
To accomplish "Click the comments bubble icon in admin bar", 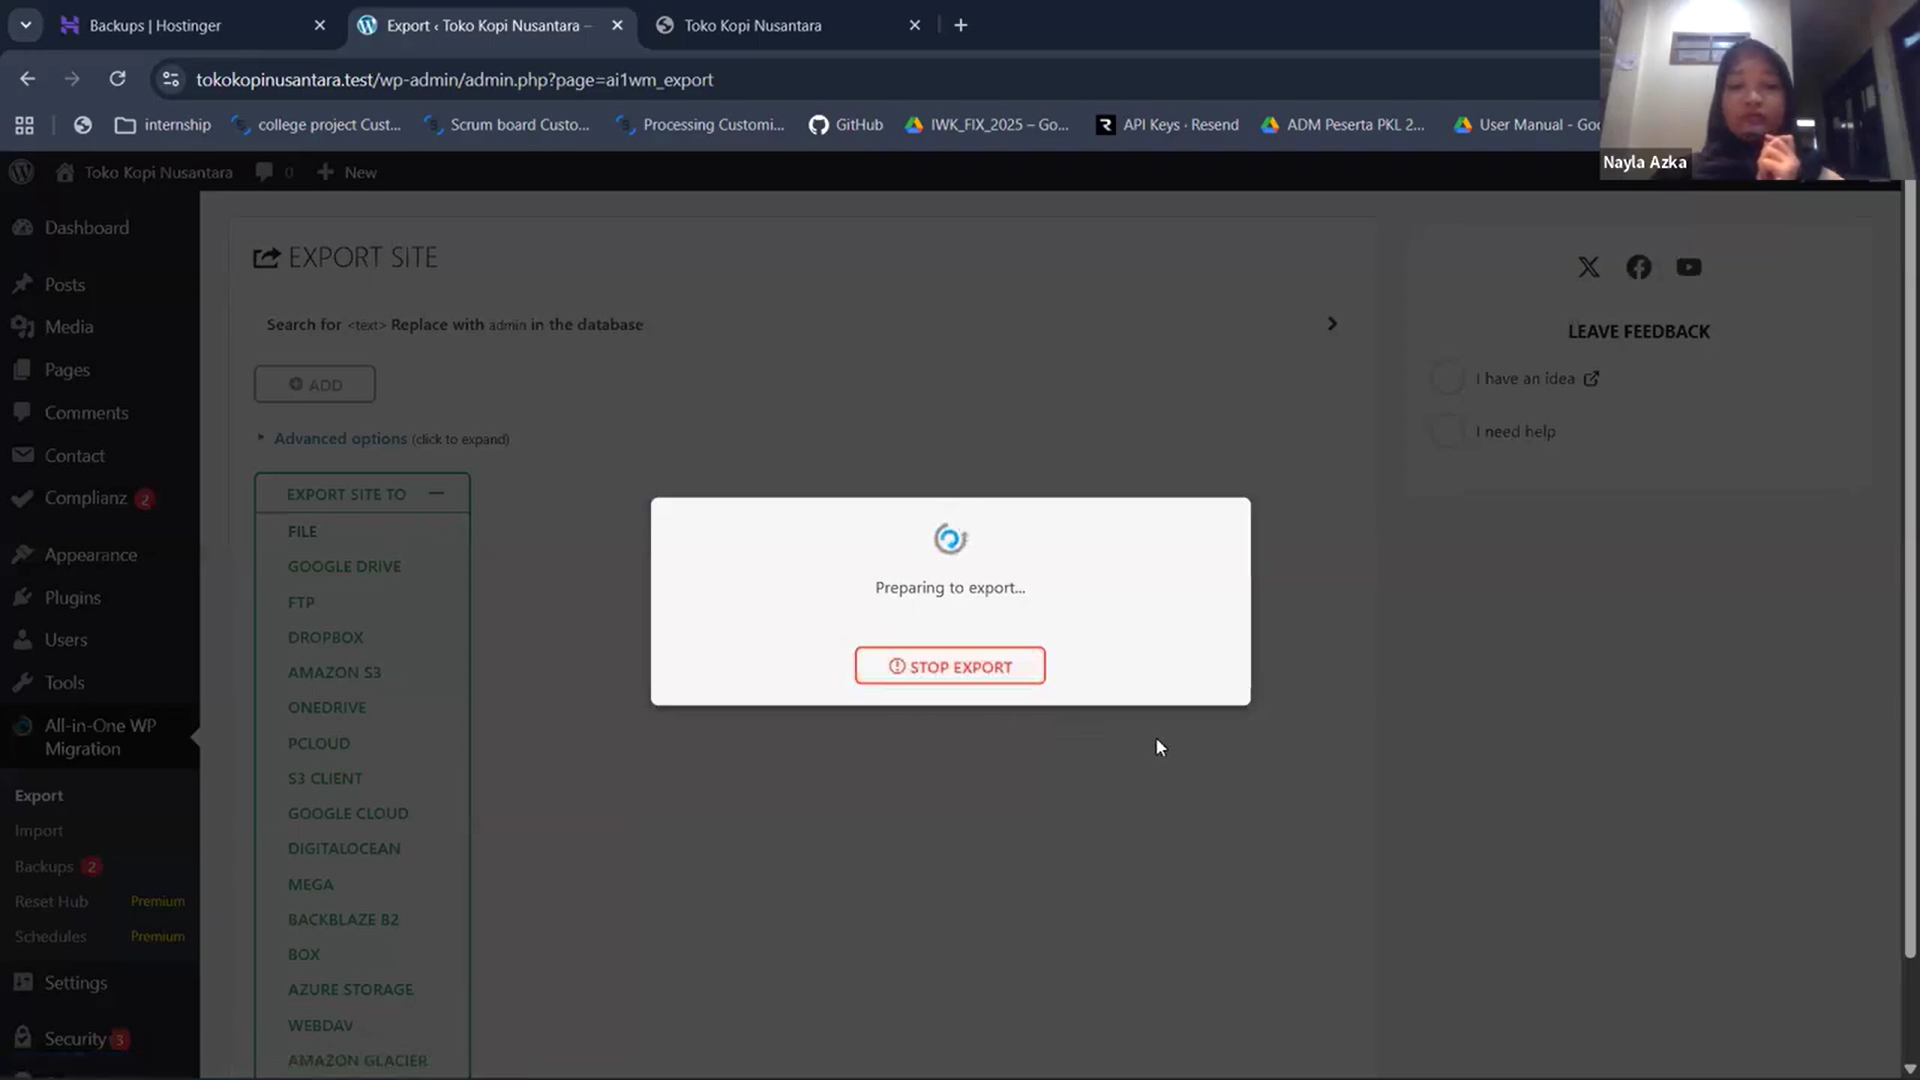I will pyautogui.click(x=264, y=172).
